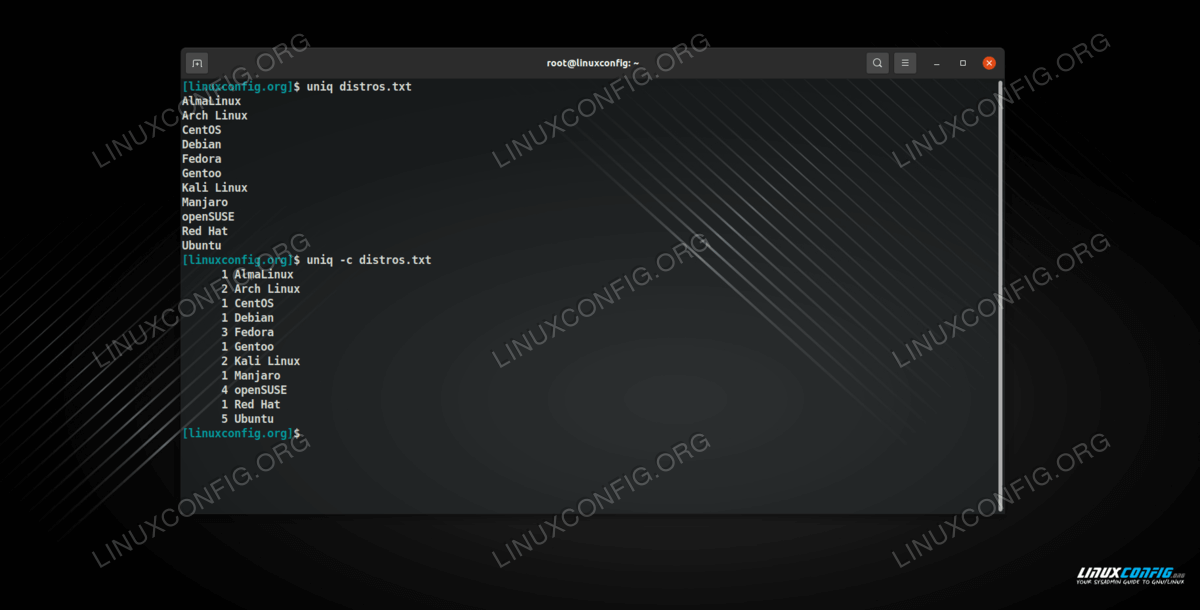Open a new terminal tab
1200x610 pixels.
pyautogui.click(x=197, y=63)
